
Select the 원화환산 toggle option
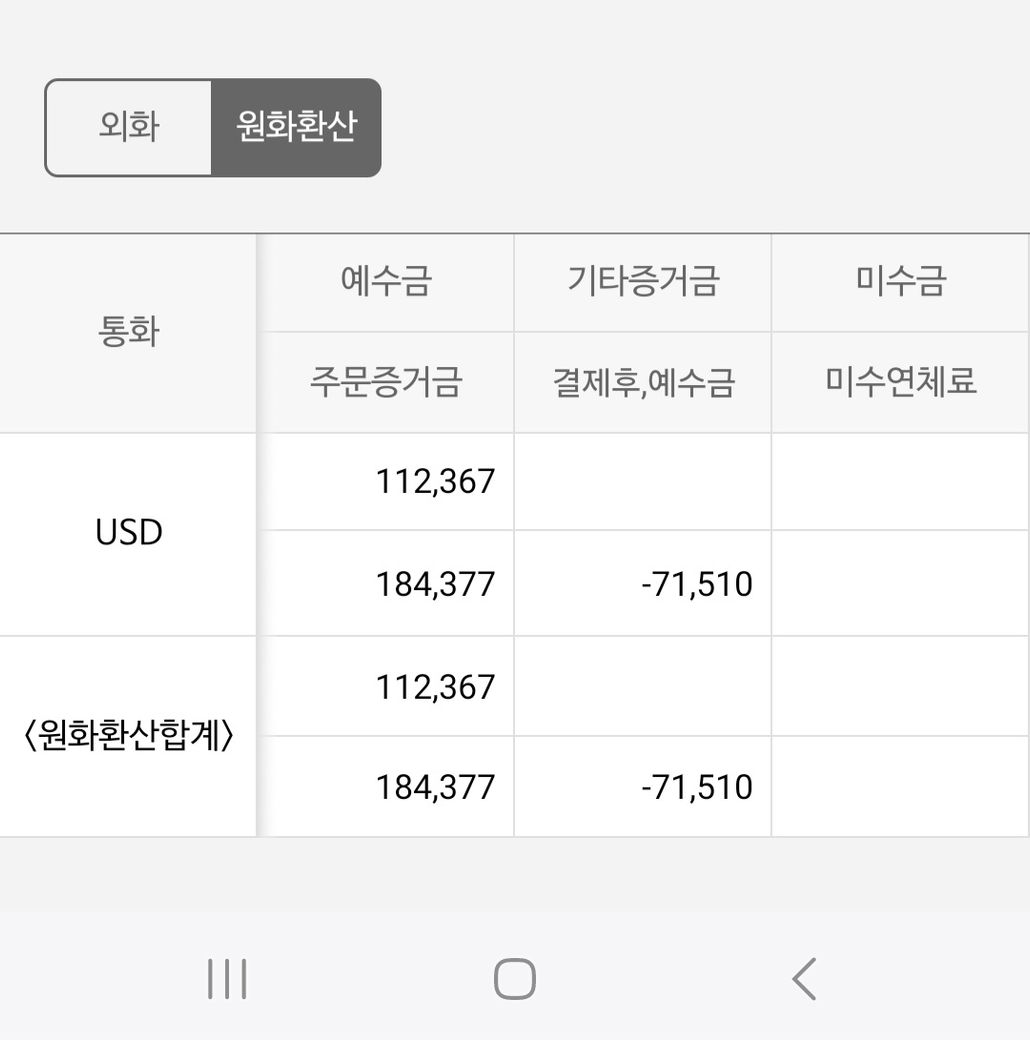coord(296,127)
